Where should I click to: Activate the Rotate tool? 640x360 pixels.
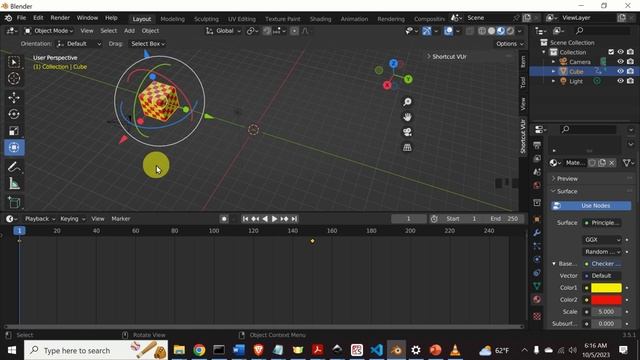pyautogui.click(x=14, y=114)
